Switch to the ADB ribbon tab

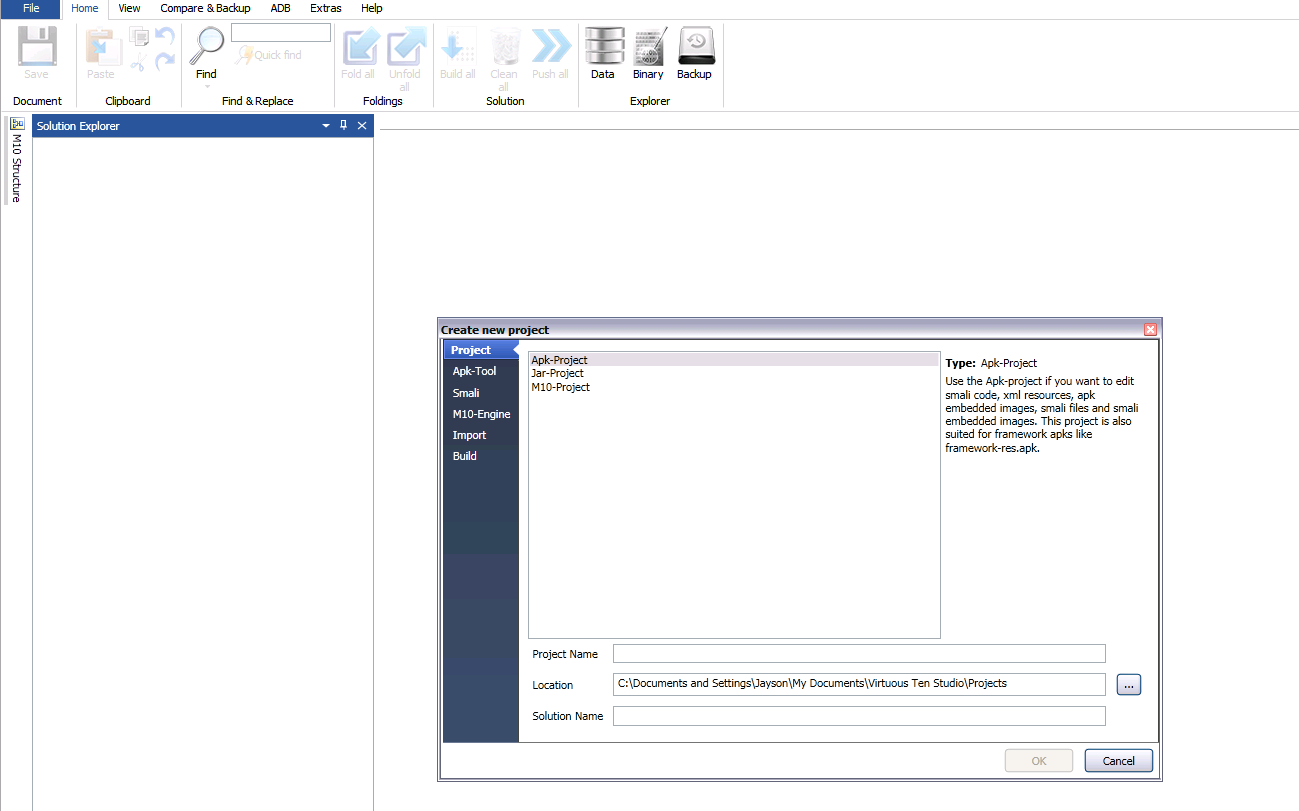[x=280, y=8]
